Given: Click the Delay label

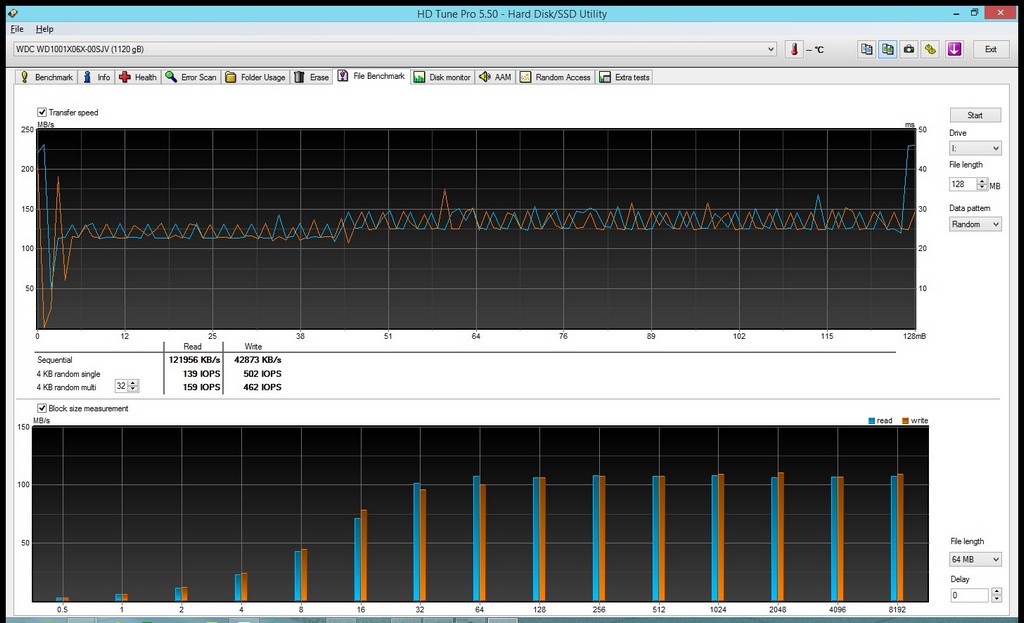Looking at the screenshot, I should point(960,579).
